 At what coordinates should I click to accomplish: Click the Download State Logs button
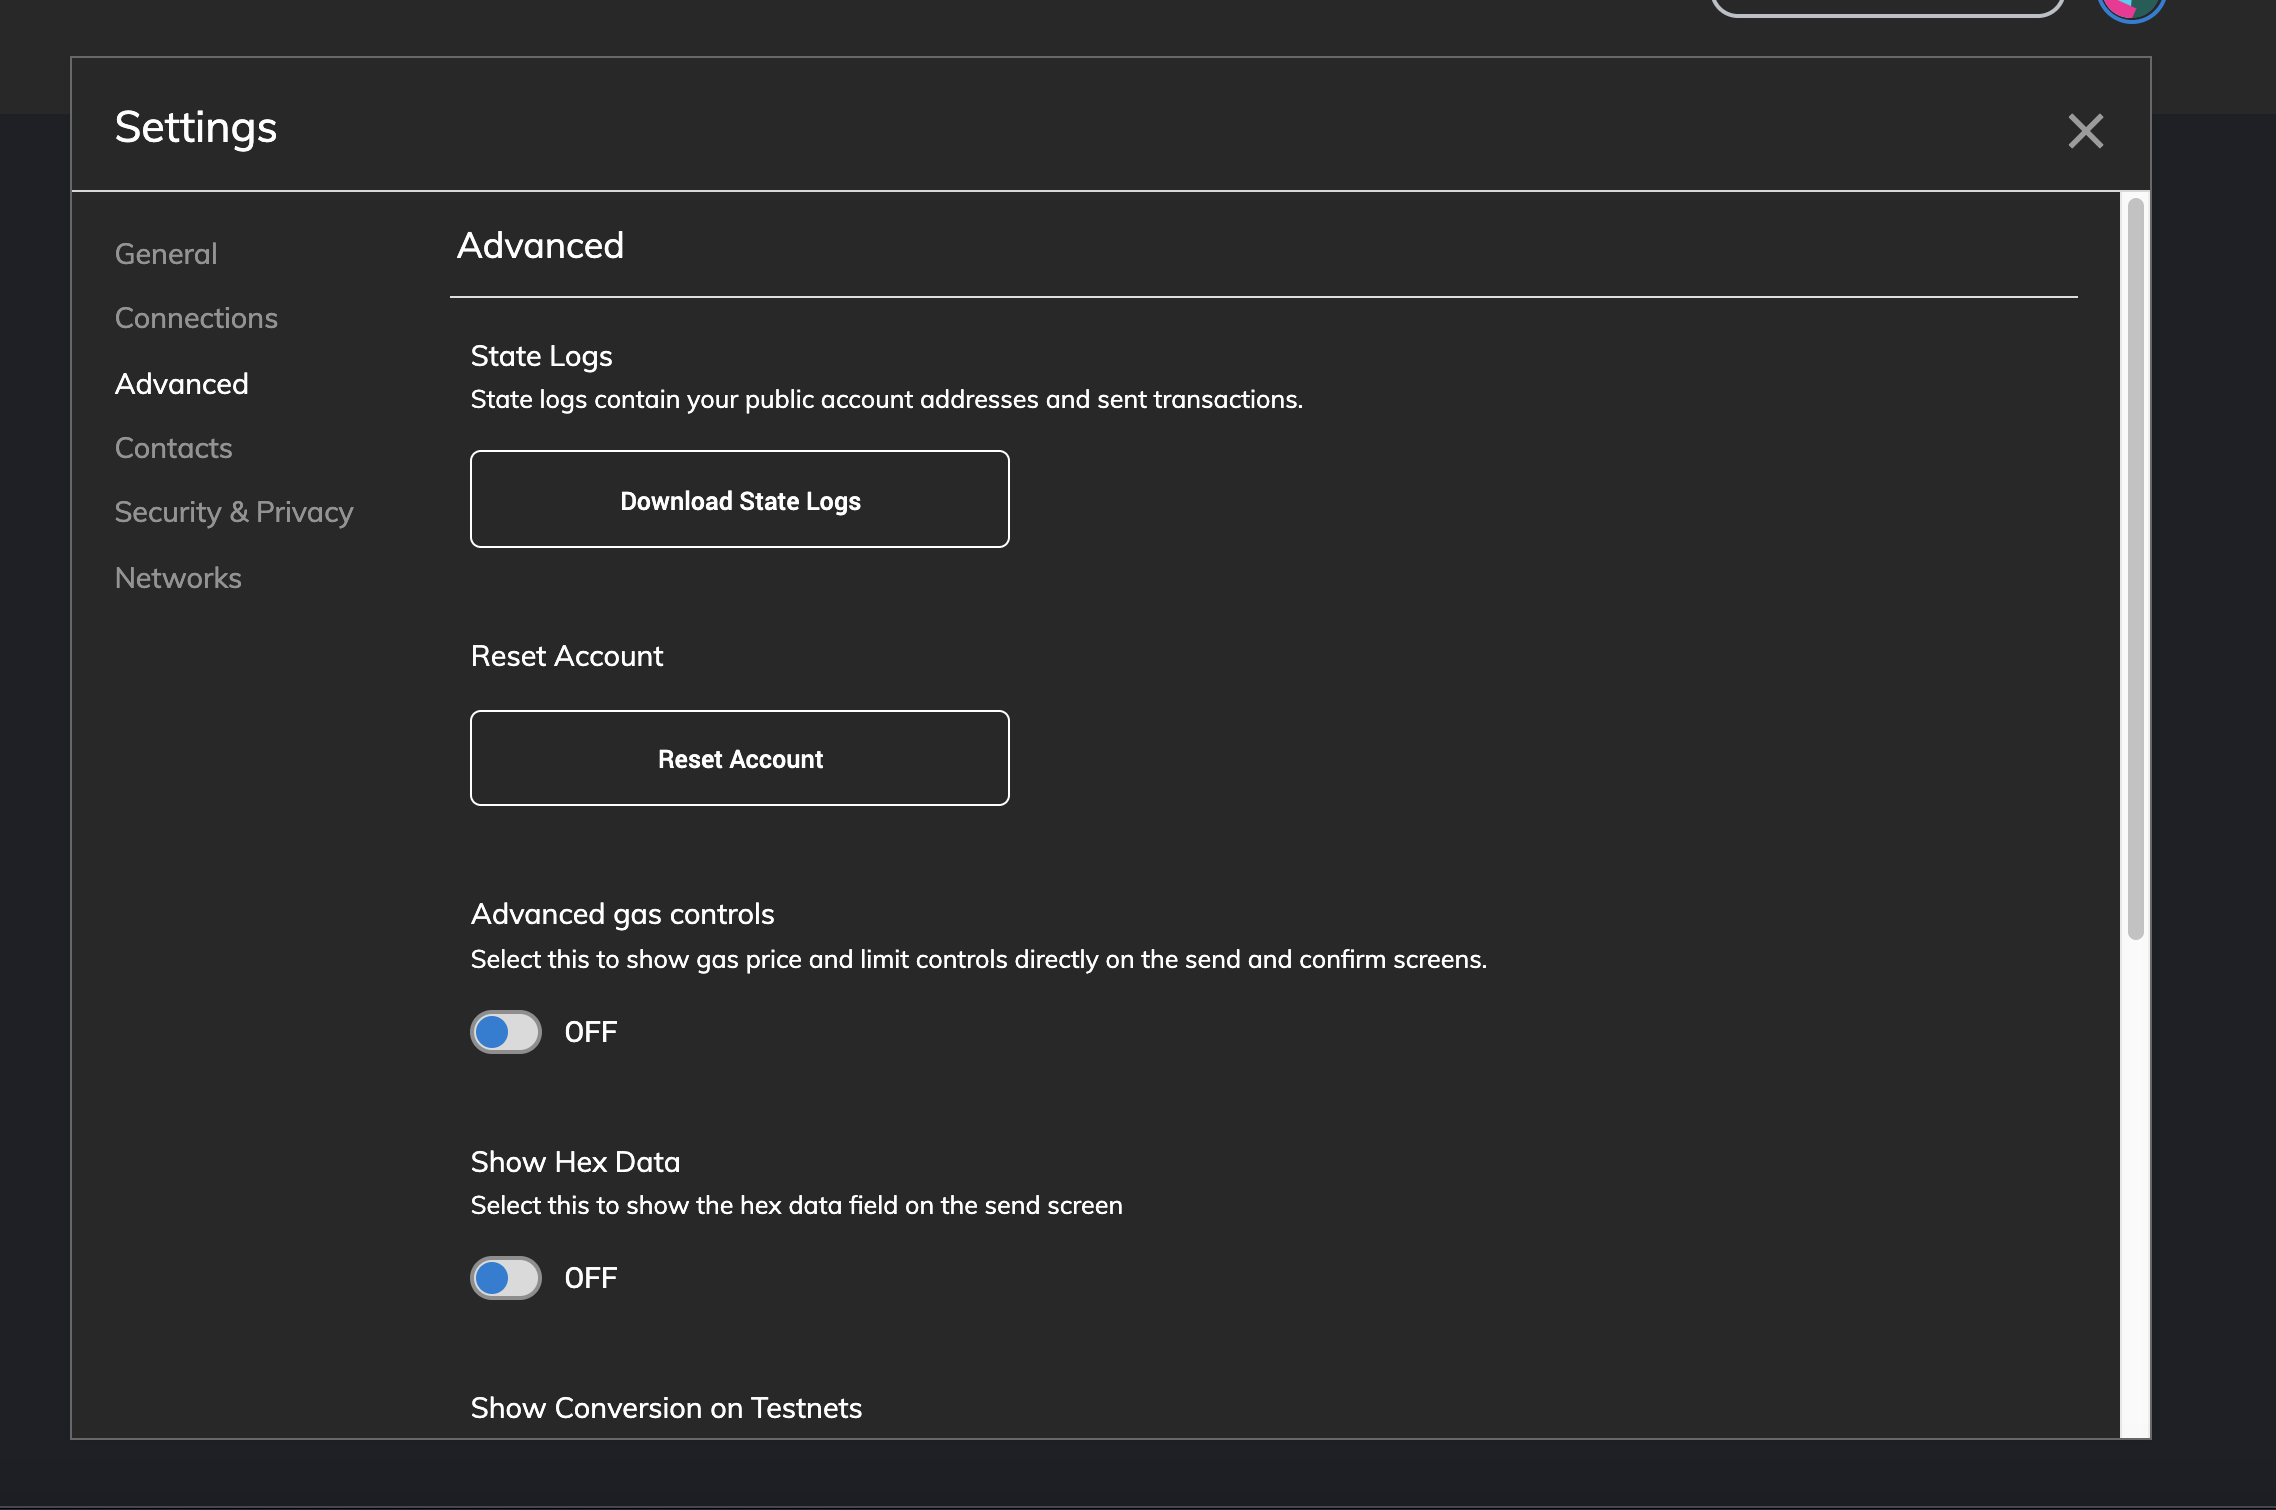pos(740,500)
